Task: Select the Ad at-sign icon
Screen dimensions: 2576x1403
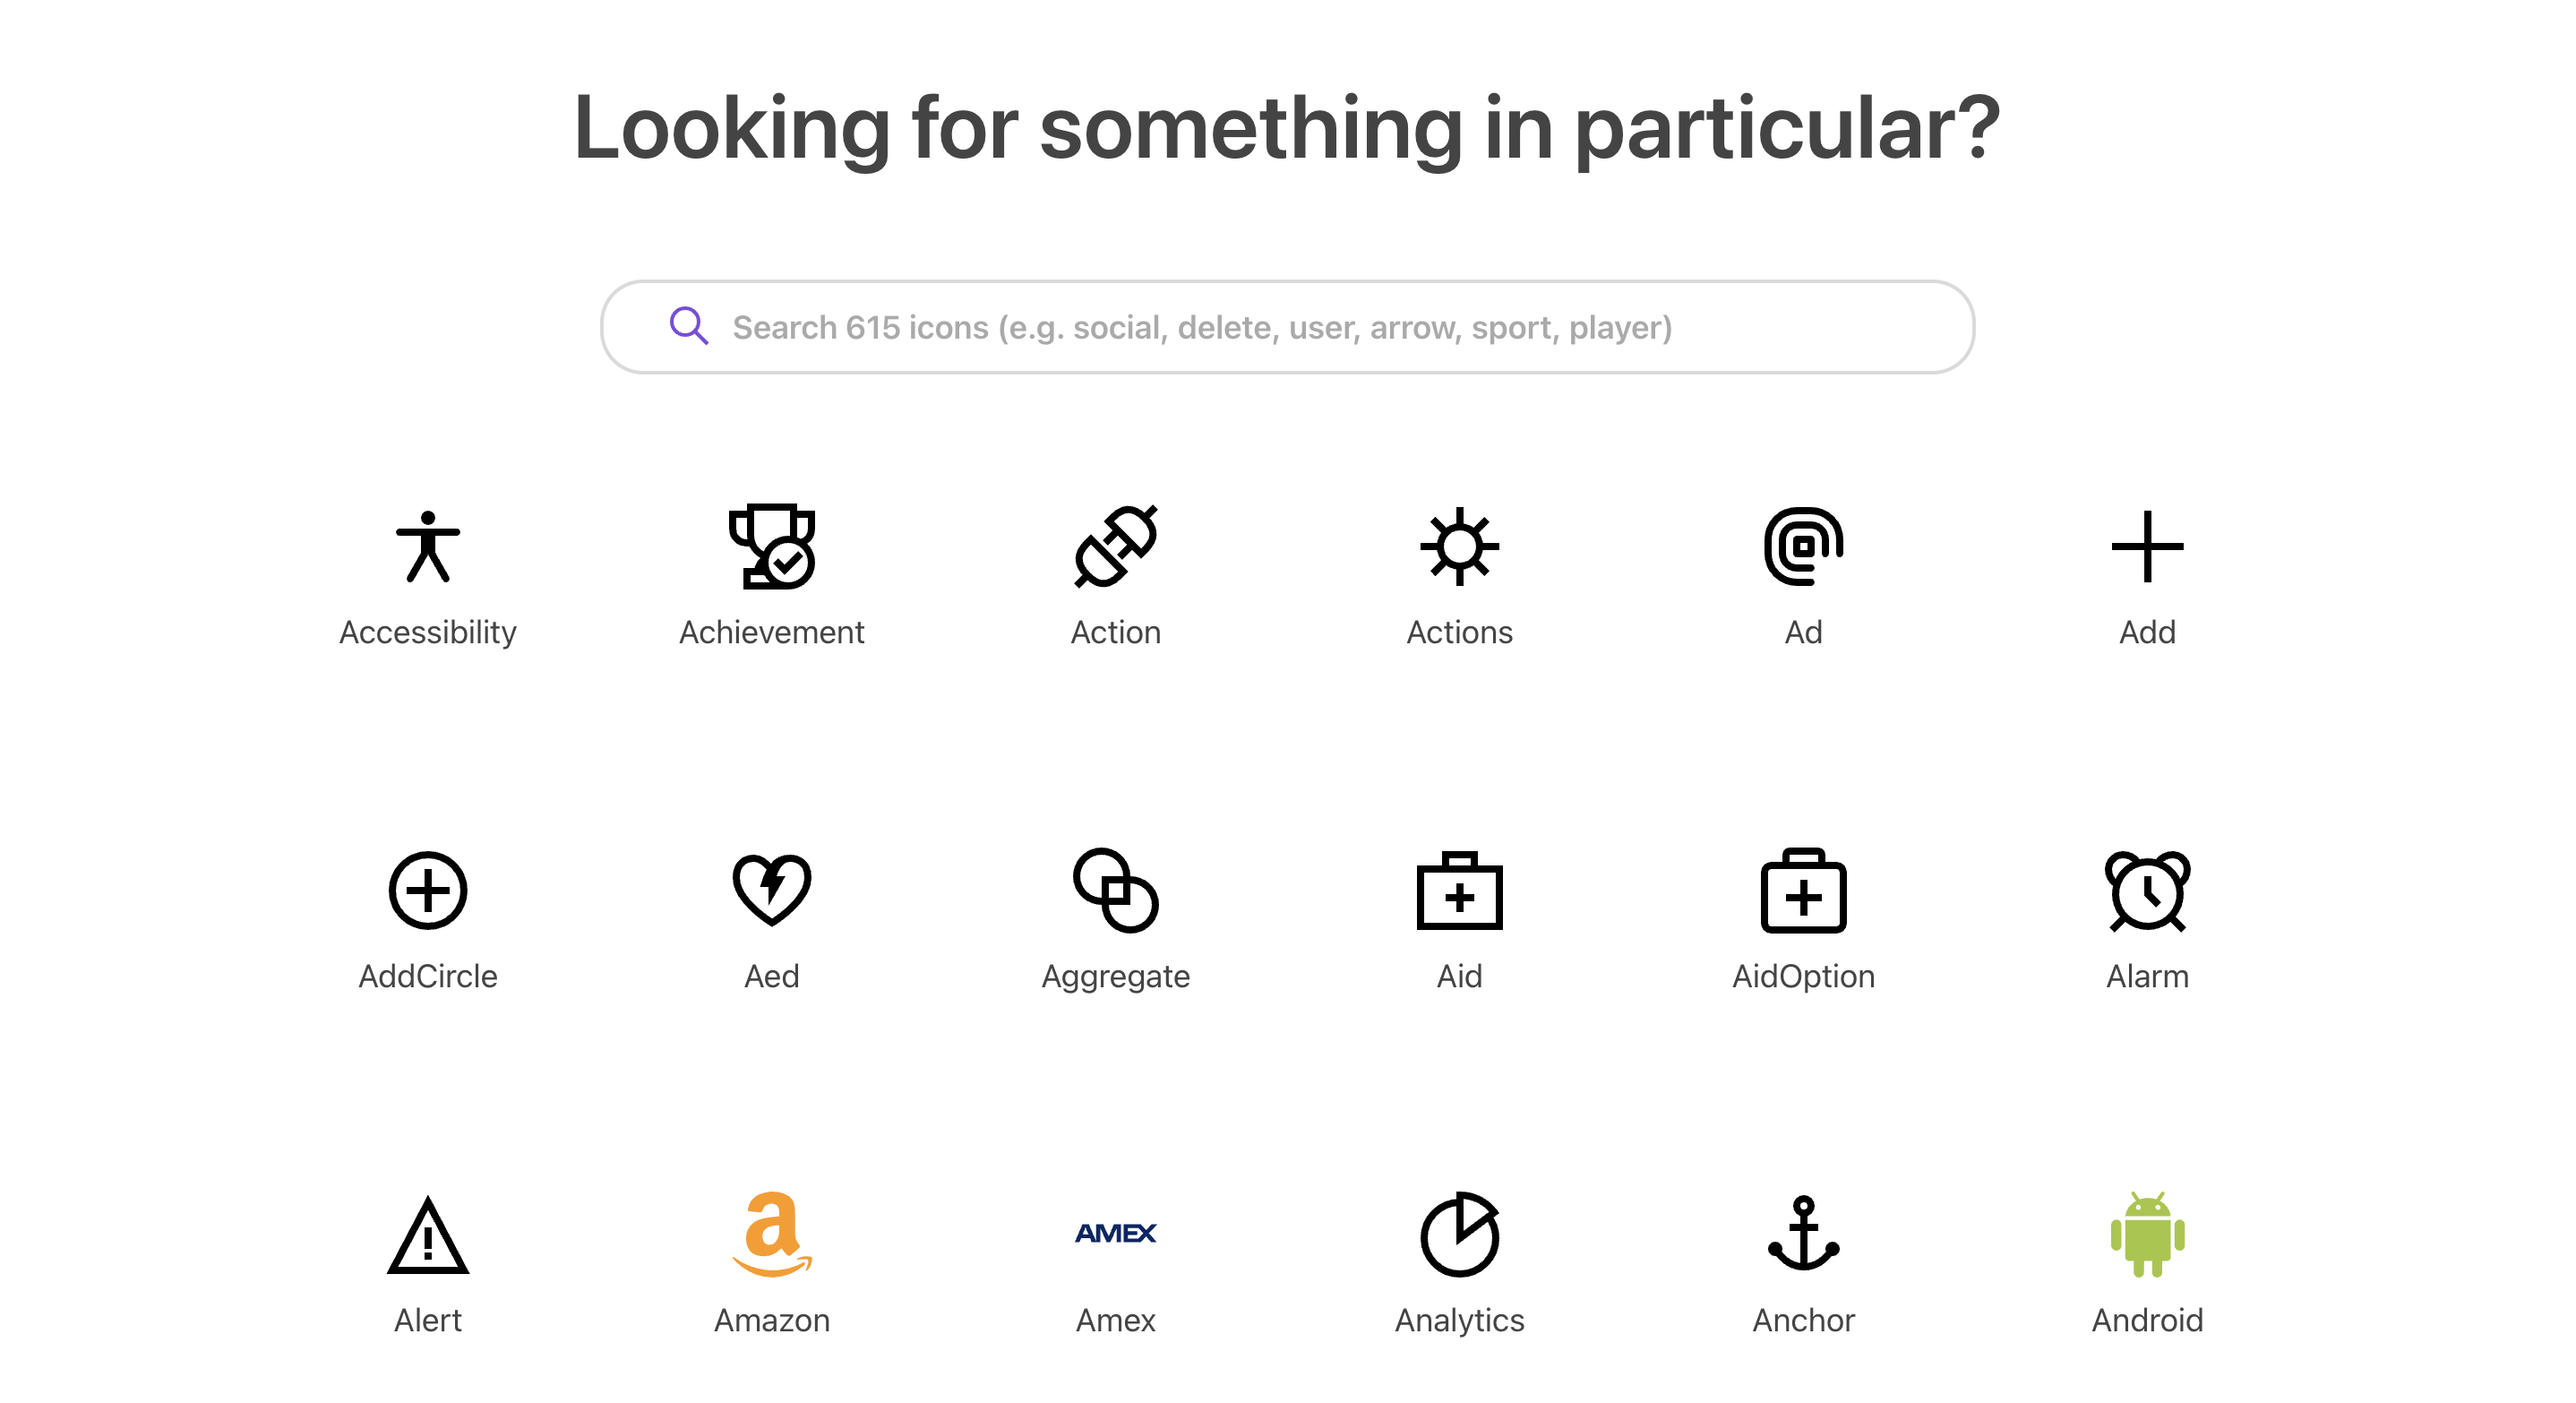Action: click(x=1803, y=546)
